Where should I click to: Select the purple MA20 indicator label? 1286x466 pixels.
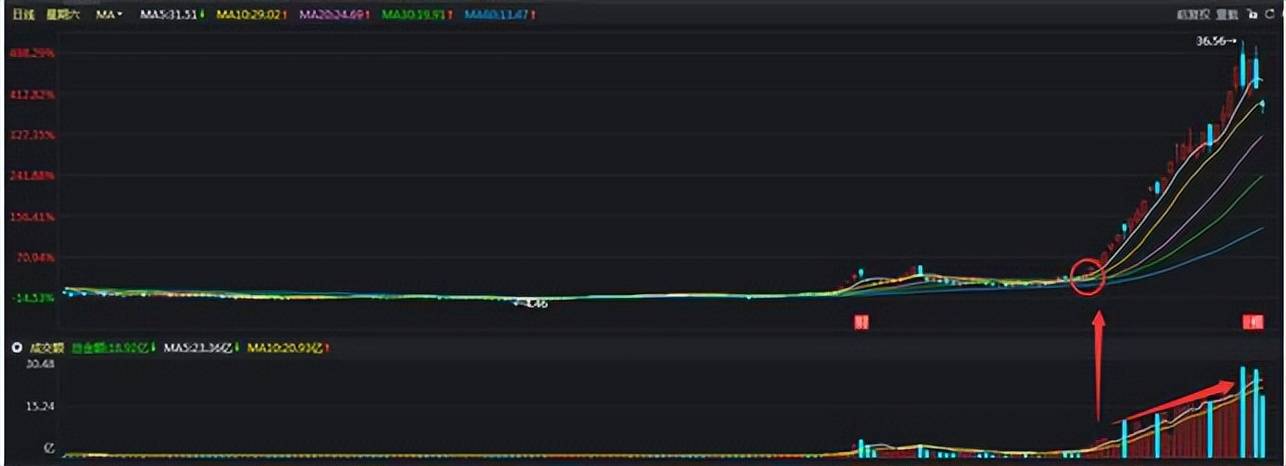click(335, 15)
